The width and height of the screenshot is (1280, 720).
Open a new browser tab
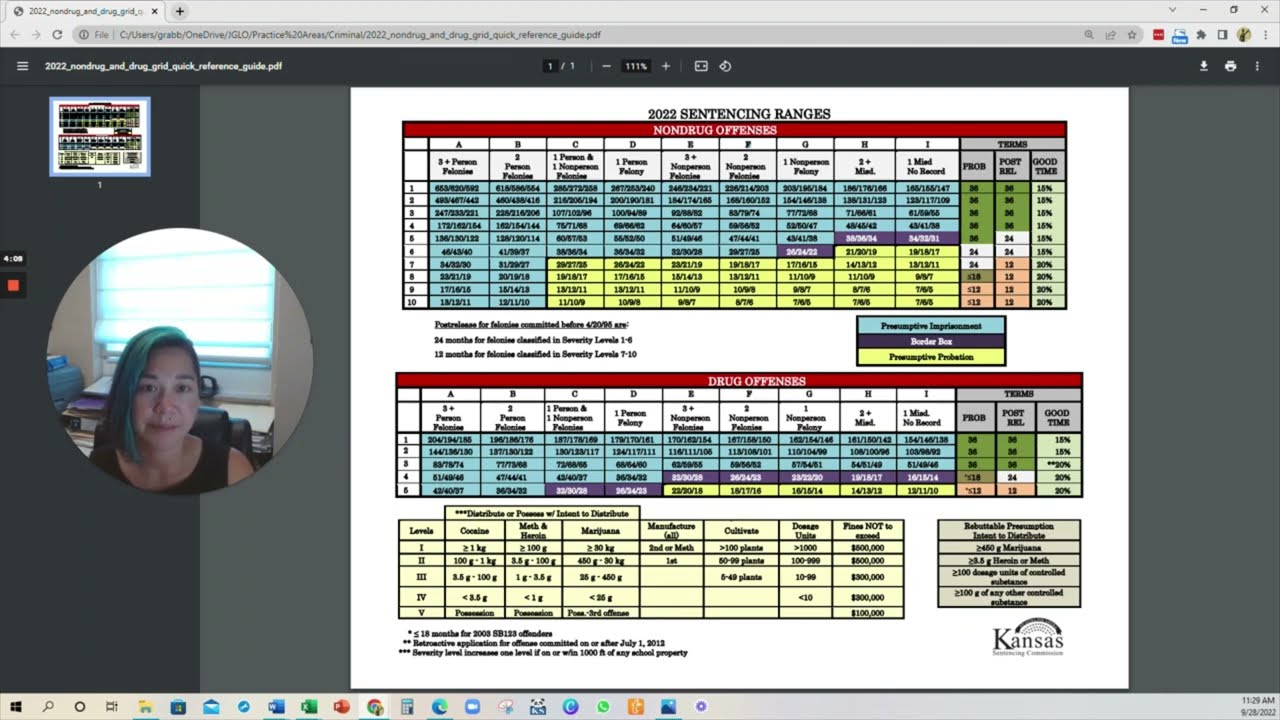pyautogui.click(x=180, y=11)
